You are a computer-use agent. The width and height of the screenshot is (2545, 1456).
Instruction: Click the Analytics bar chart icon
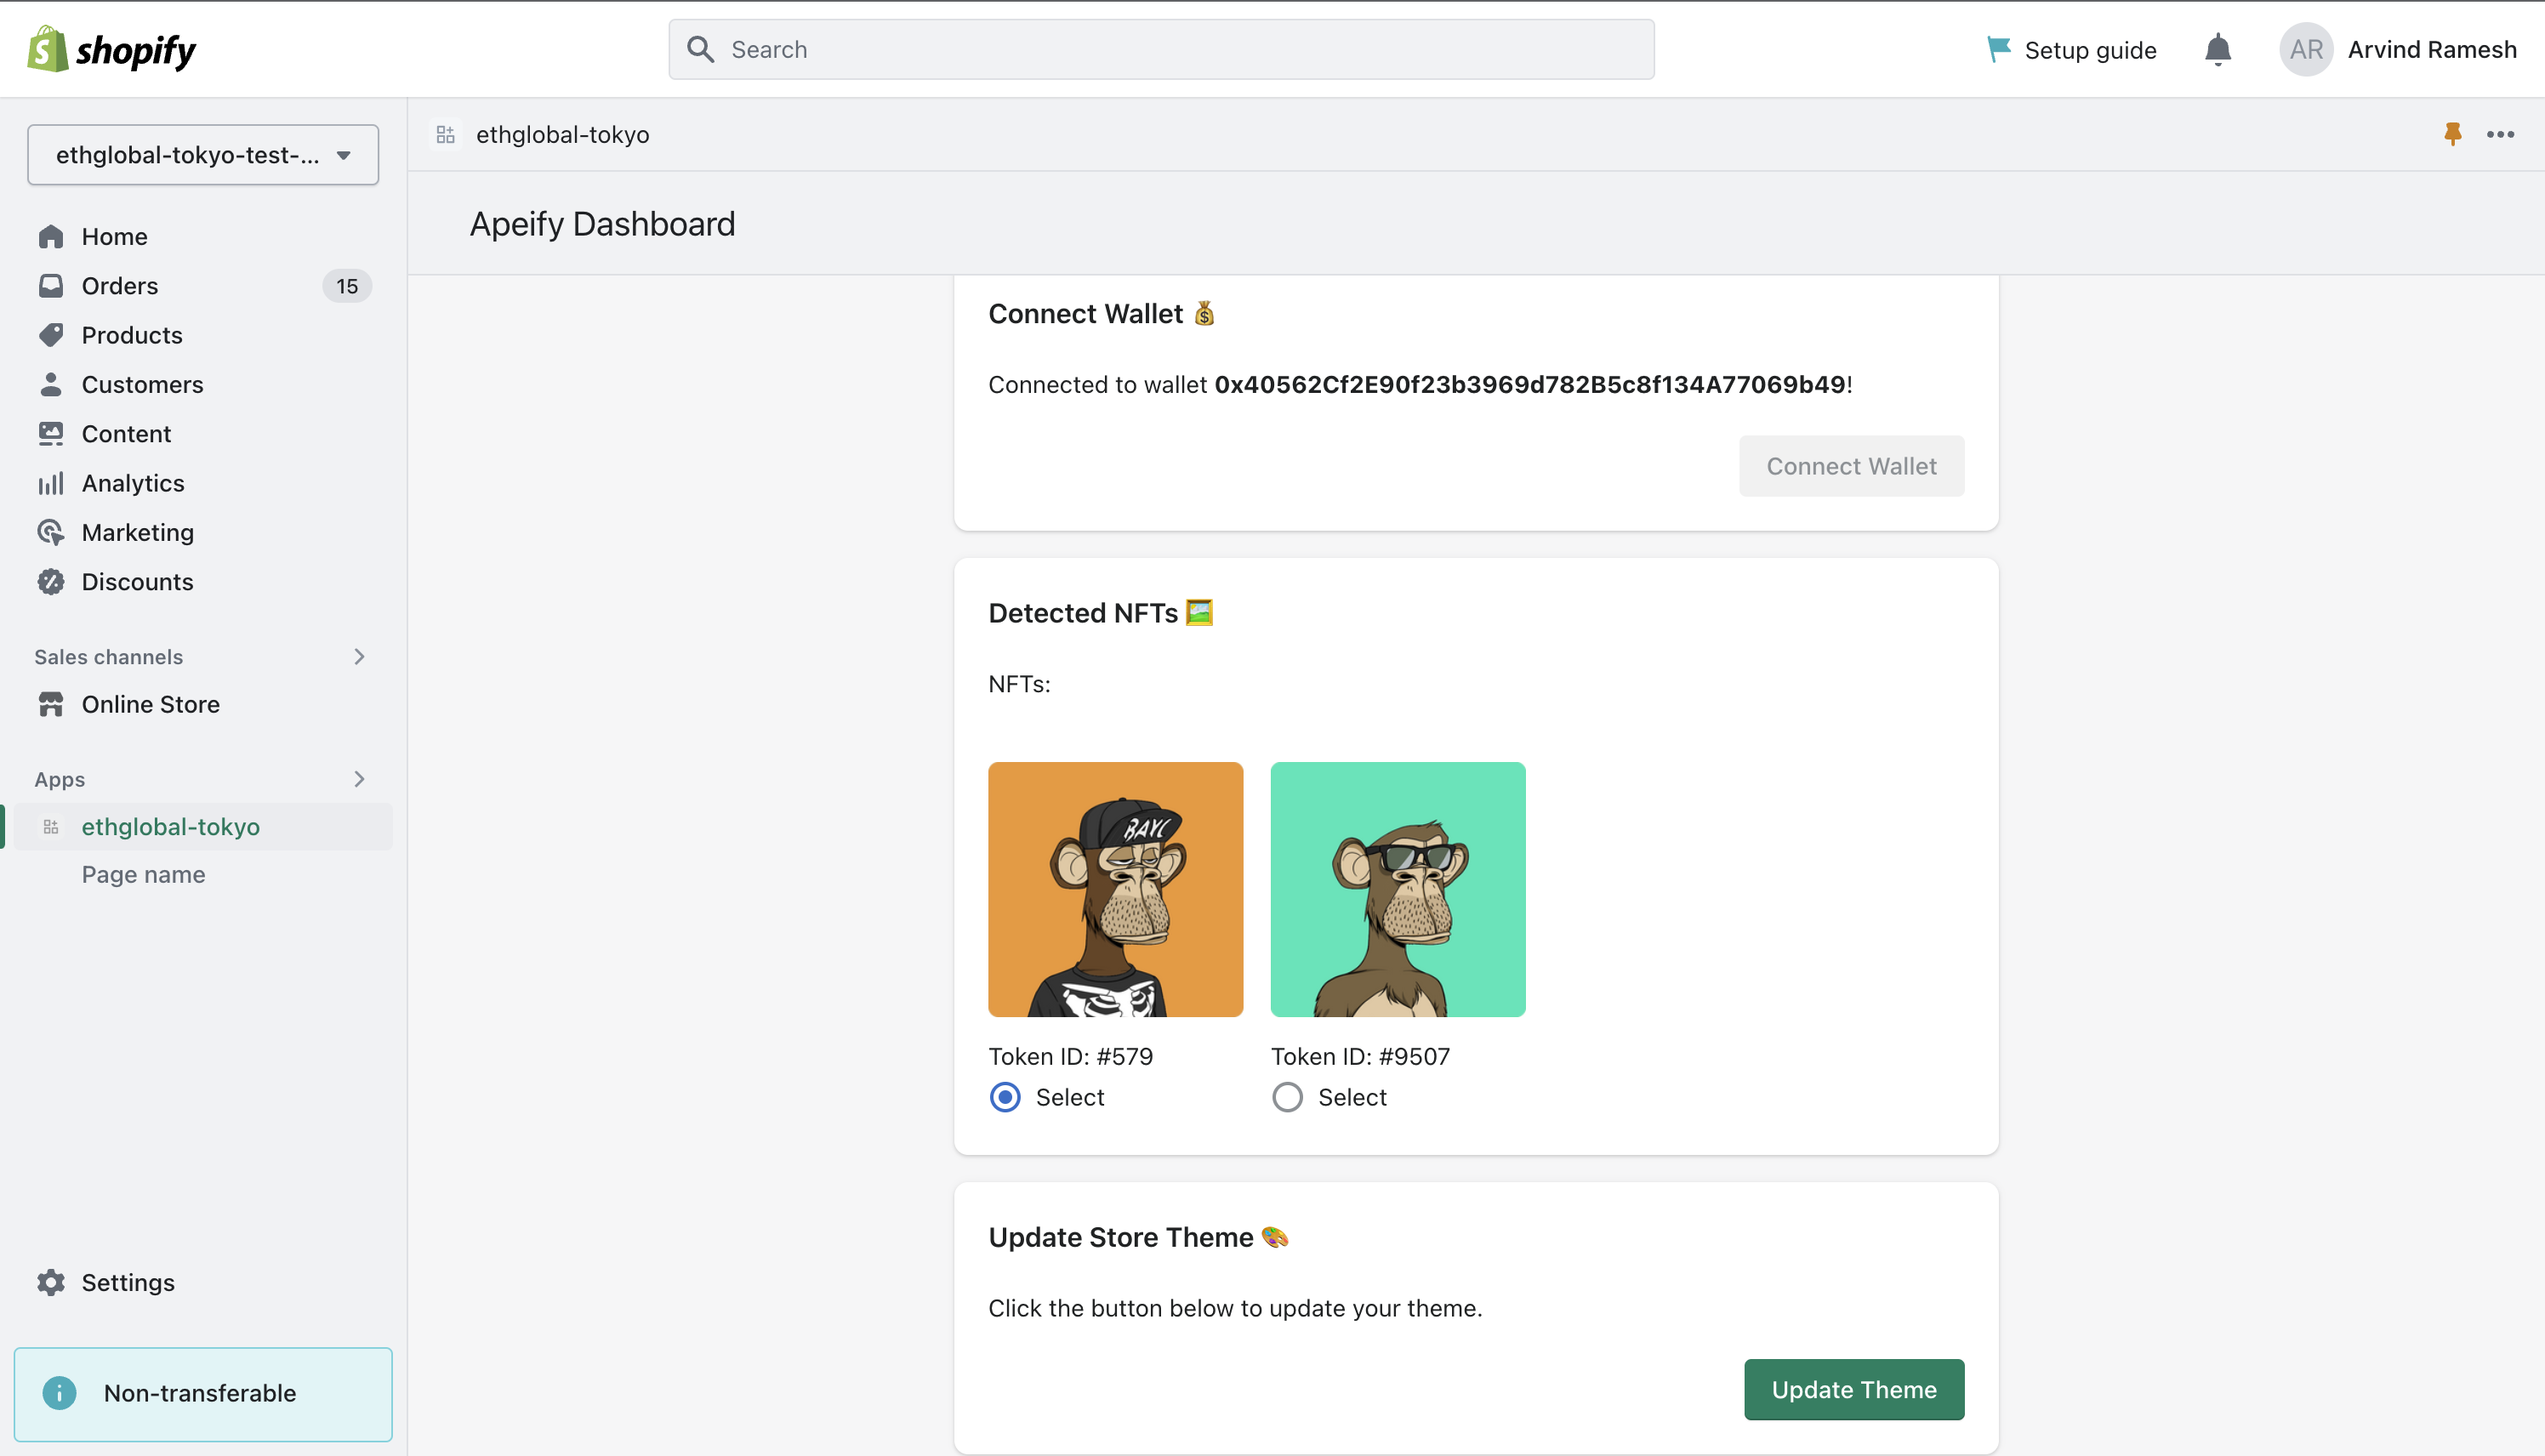pyautogui.click(x=51, y=483)
